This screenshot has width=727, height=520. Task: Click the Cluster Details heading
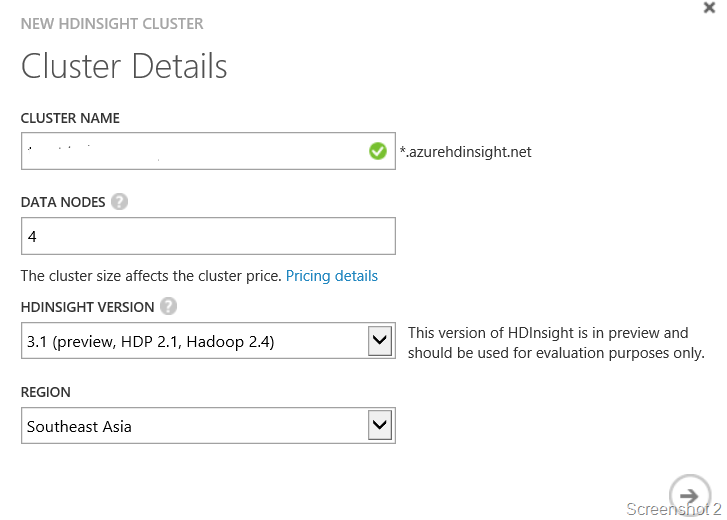(x=124, y=67)
